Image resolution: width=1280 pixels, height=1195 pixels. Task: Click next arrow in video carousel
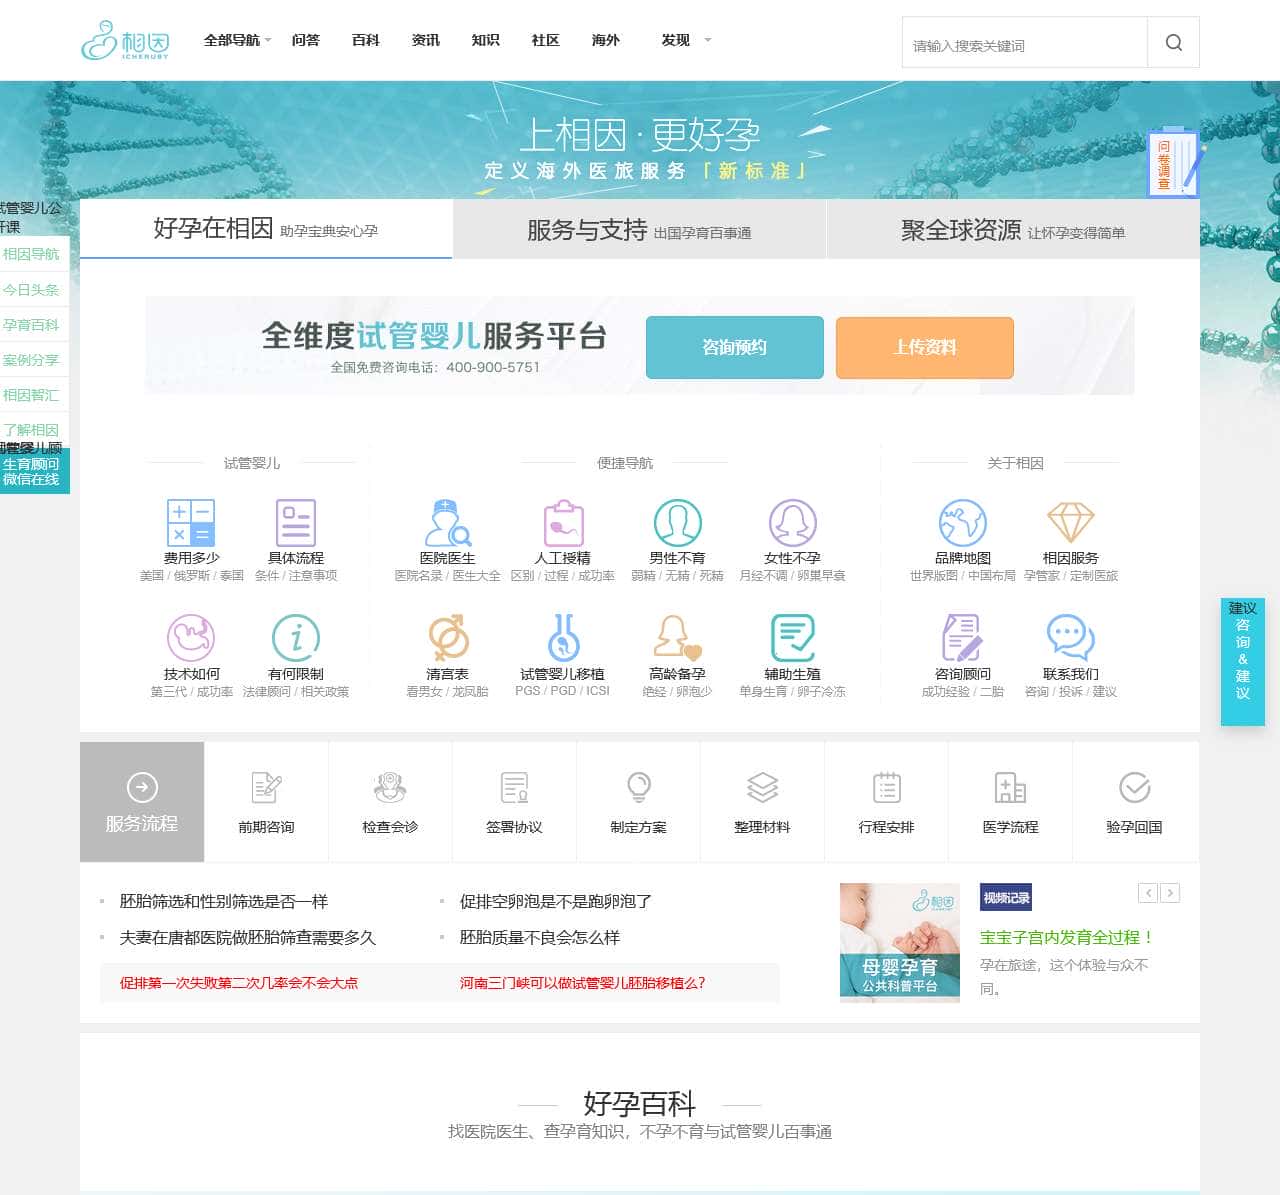pos(1170,893)
